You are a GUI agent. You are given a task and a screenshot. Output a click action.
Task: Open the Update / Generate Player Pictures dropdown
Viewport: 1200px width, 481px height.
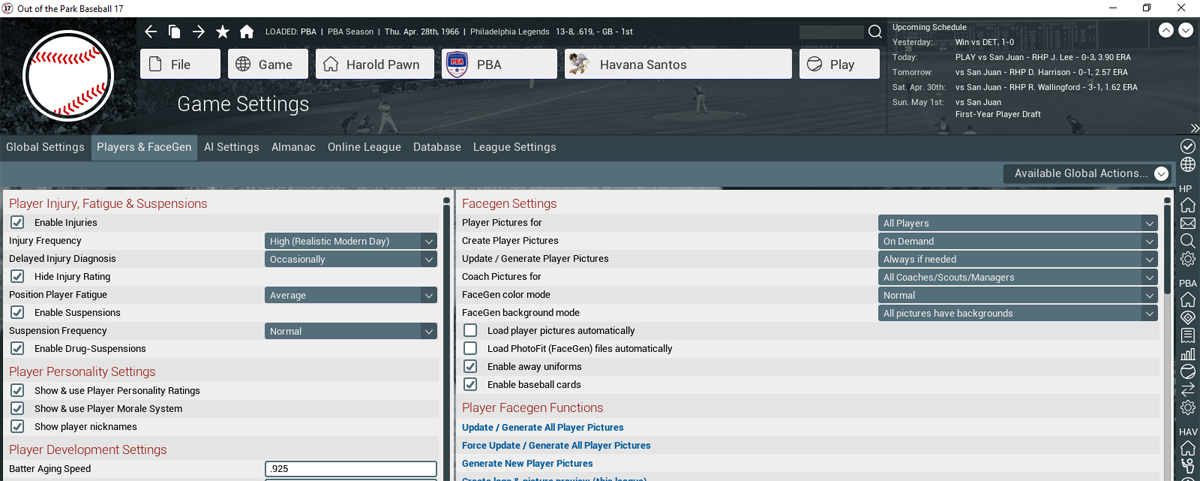(1018, 259)
